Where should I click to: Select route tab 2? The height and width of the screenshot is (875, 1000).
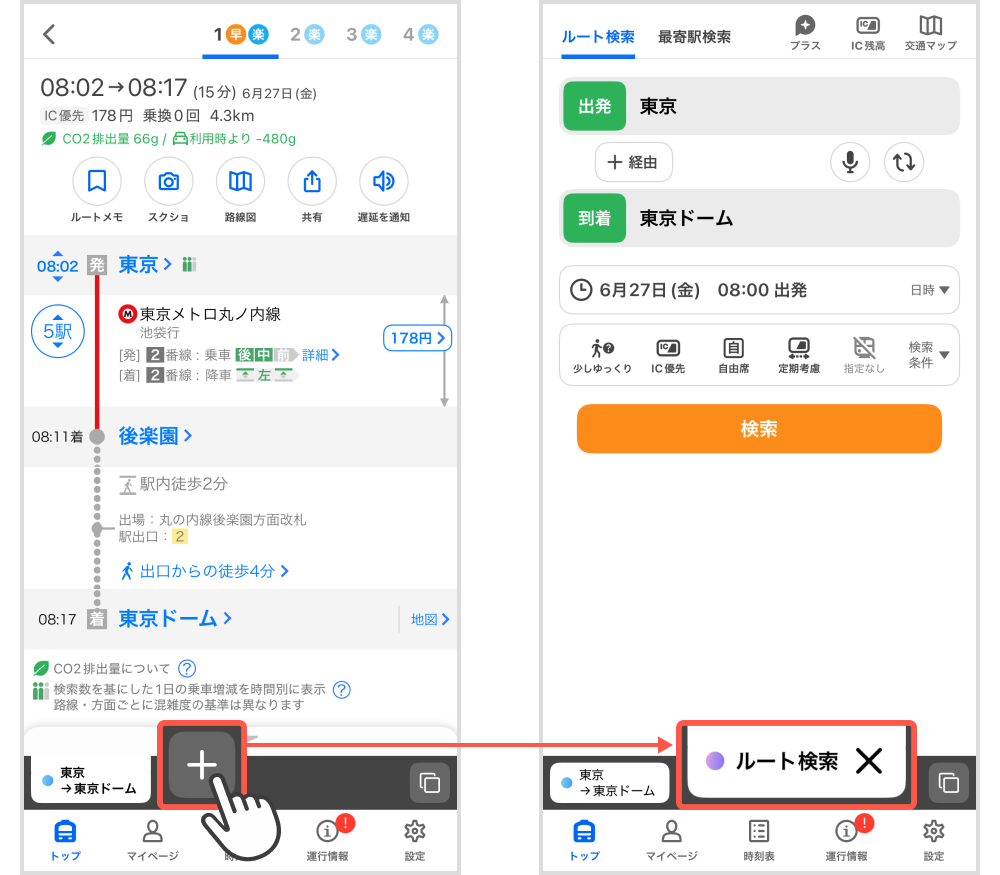(x=307, y=34)
